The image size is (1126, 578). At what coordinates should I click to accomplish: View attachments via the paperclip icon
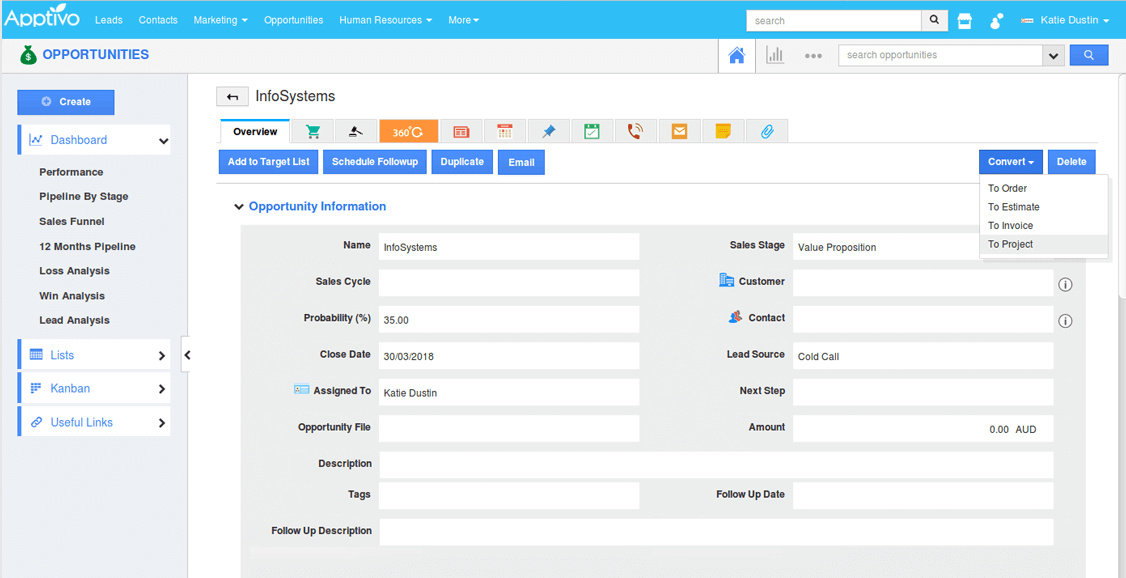(x=767, y=131)
